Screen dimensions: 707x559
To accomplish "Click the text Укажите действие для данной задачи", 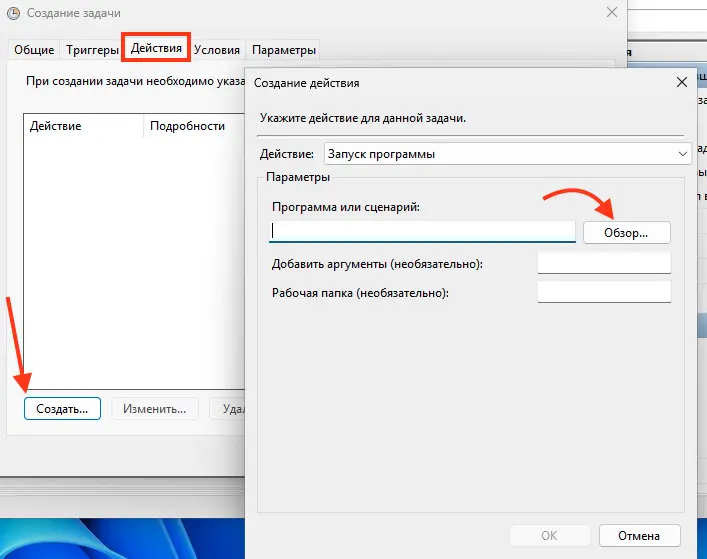I will [x=363, y=118].
